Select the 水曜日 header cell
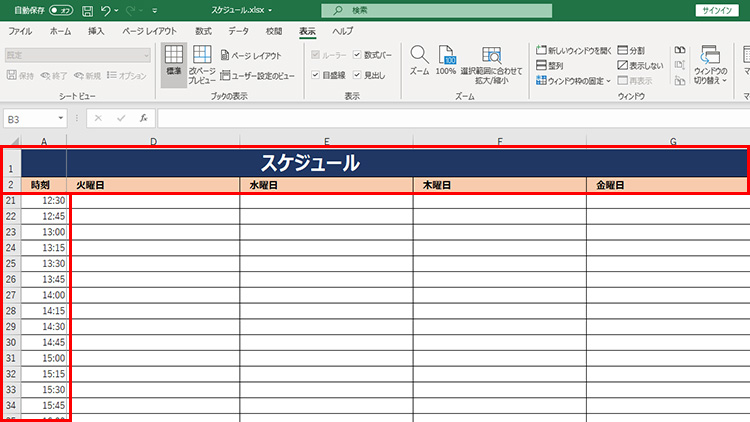This screenshot has width=750, height=422. click(x=326, y=185)
